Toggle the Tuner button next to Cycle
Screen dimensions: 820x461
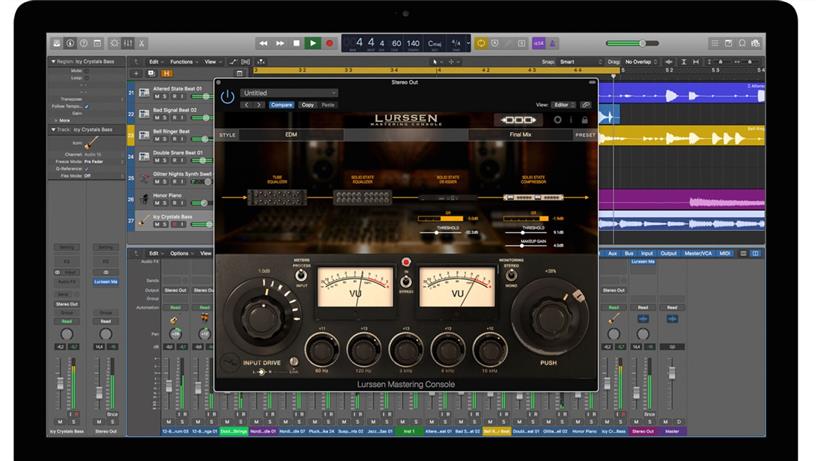point(495,43)
